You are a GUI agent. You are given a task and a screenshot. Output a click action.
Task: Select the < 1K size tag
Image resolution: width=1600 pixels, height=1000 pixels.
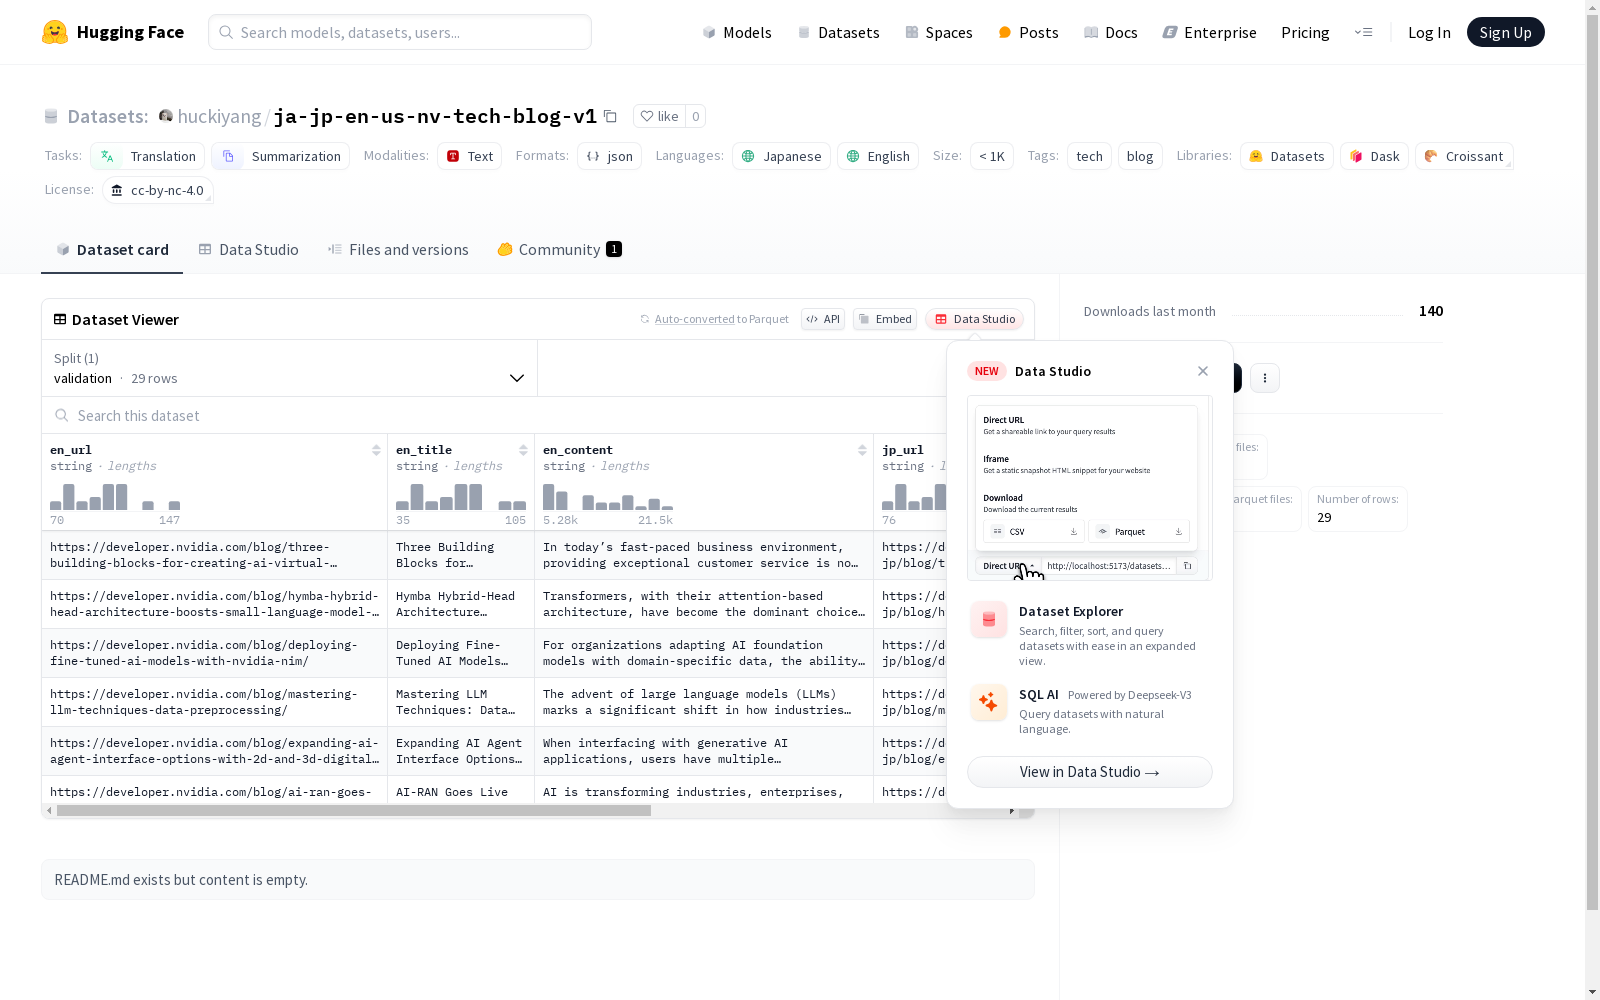point(992,156)
